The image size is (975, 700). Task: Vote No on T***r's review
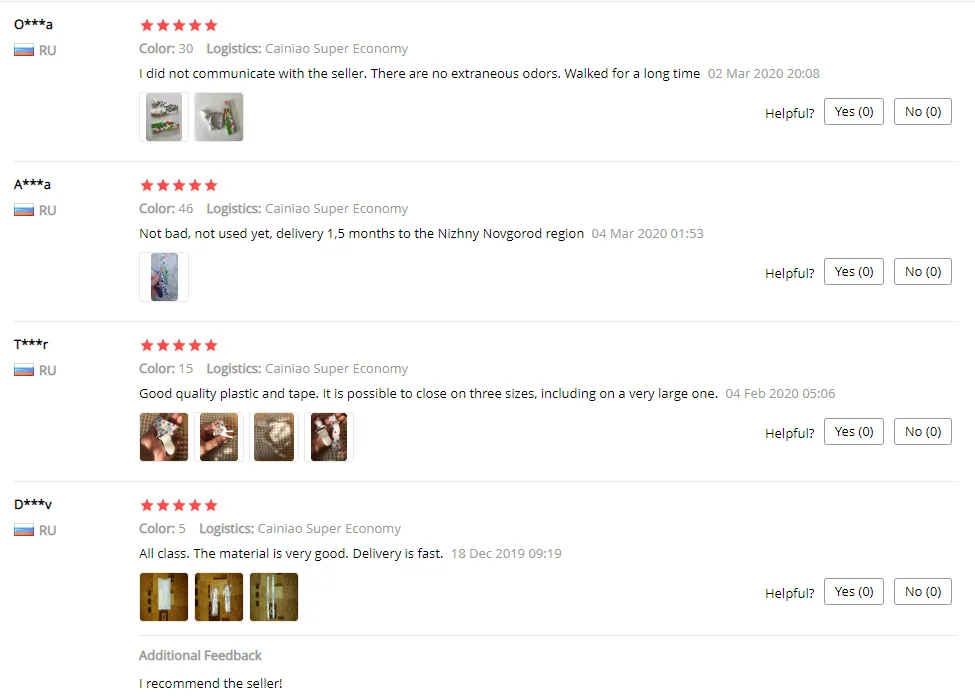tap(923, 431)
